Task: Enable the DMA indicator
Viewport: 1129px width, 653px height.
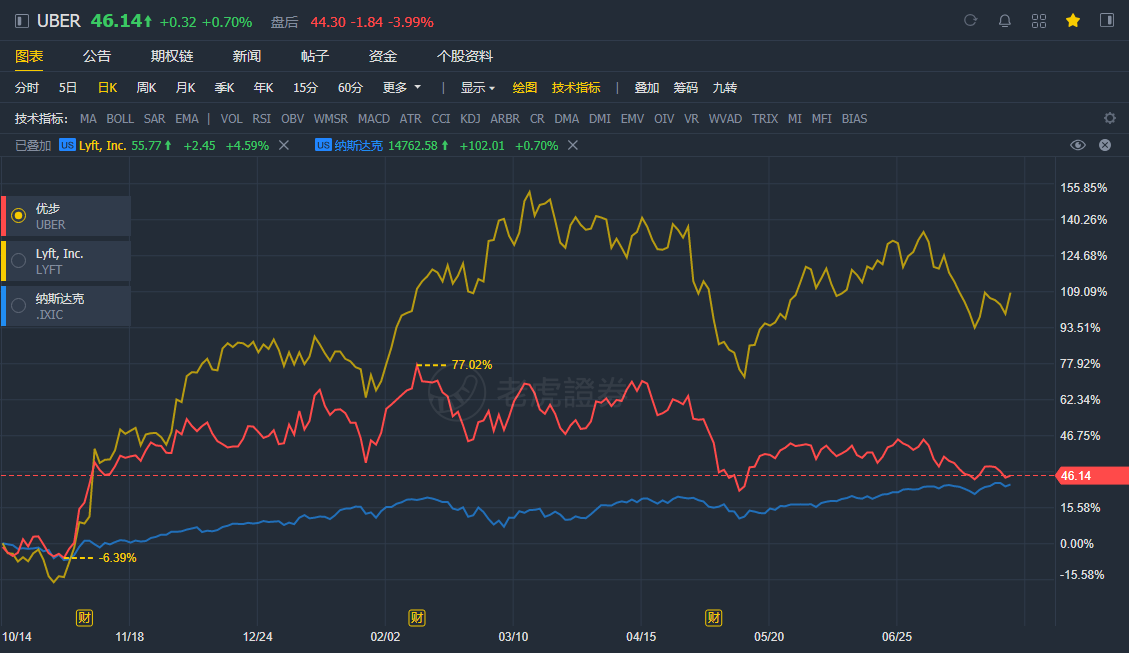Action: [x=567, y=119]
